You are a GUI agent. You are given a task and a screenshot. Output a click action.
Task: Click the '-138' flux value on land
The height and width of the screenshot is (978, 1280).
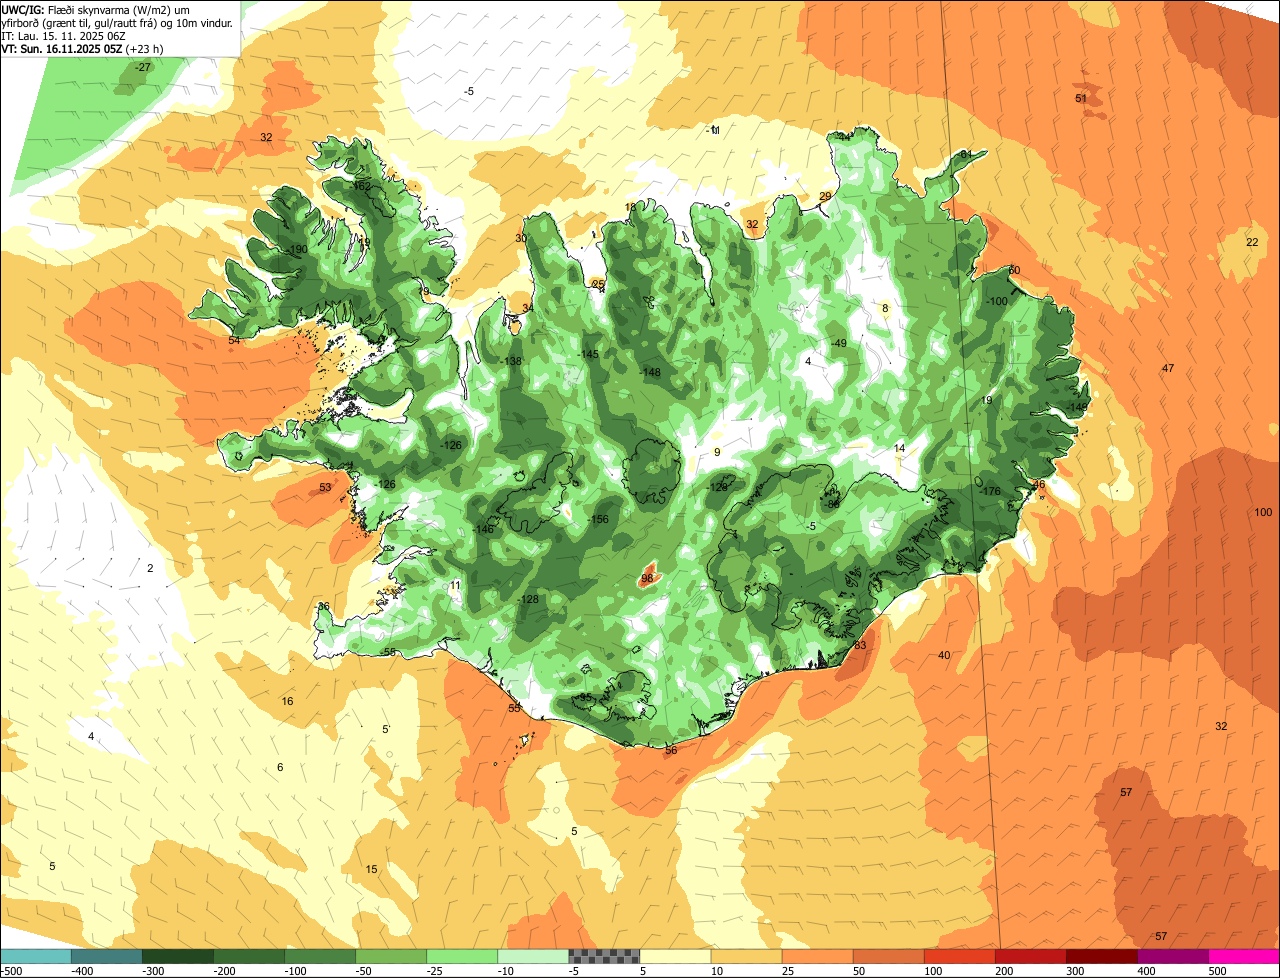(x=511, y=361)
